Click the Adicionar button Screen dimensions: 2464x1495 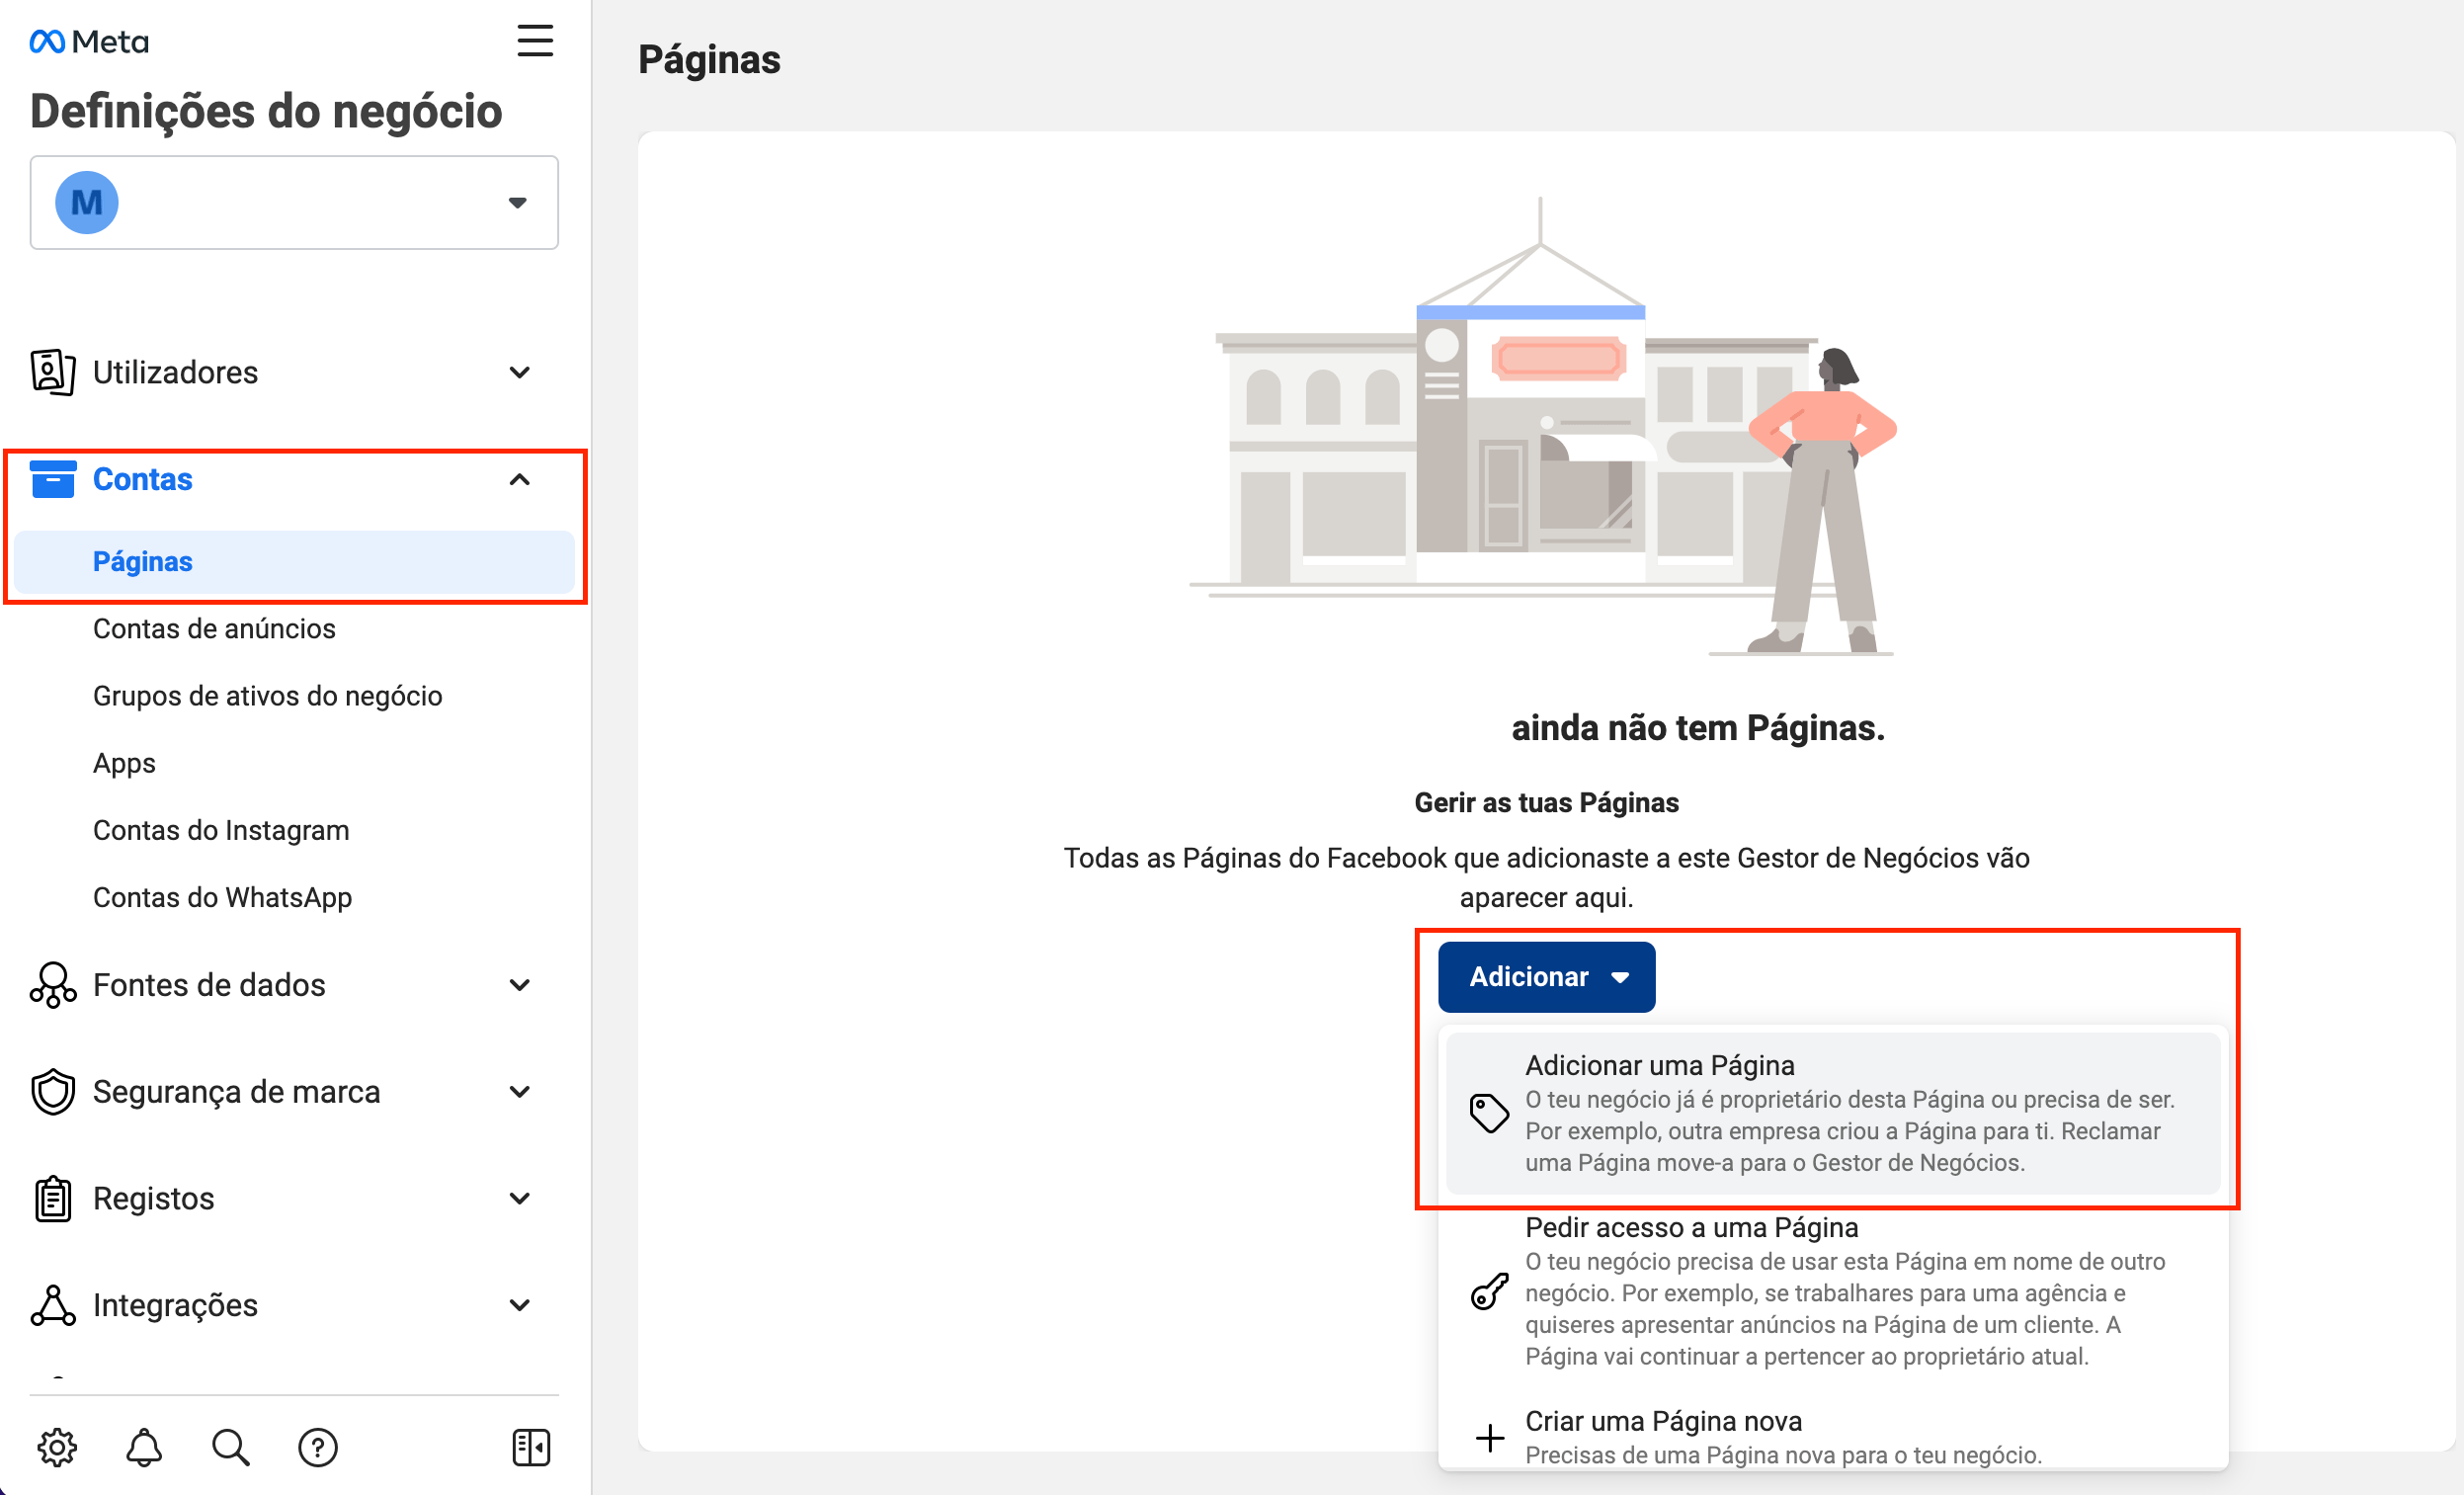[x=1545, y=976]
